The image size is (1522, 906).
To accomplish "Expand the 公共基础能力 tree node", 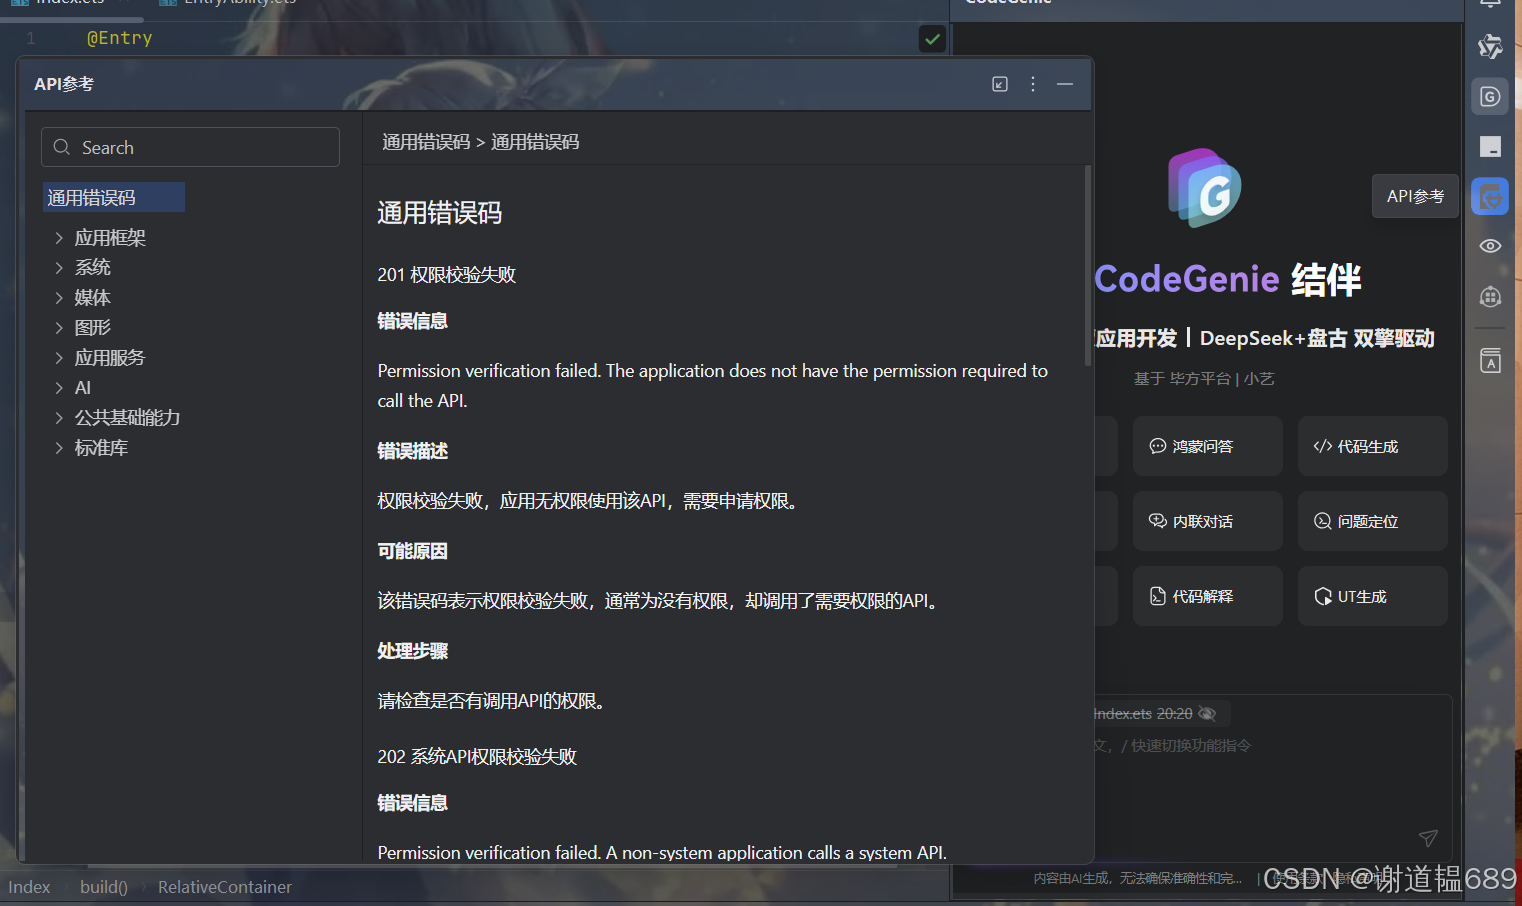I will [59, 418].
